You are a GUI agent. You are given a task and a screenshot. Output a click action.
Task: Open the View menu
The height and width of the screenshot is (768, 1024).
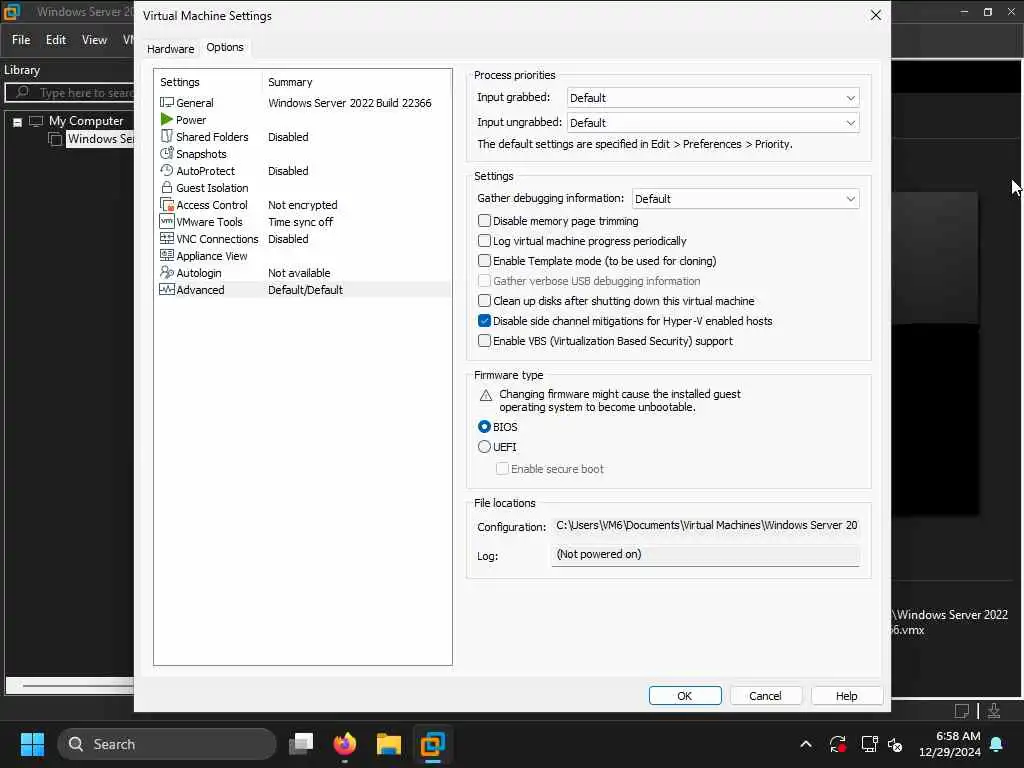(x=94, y=40)
